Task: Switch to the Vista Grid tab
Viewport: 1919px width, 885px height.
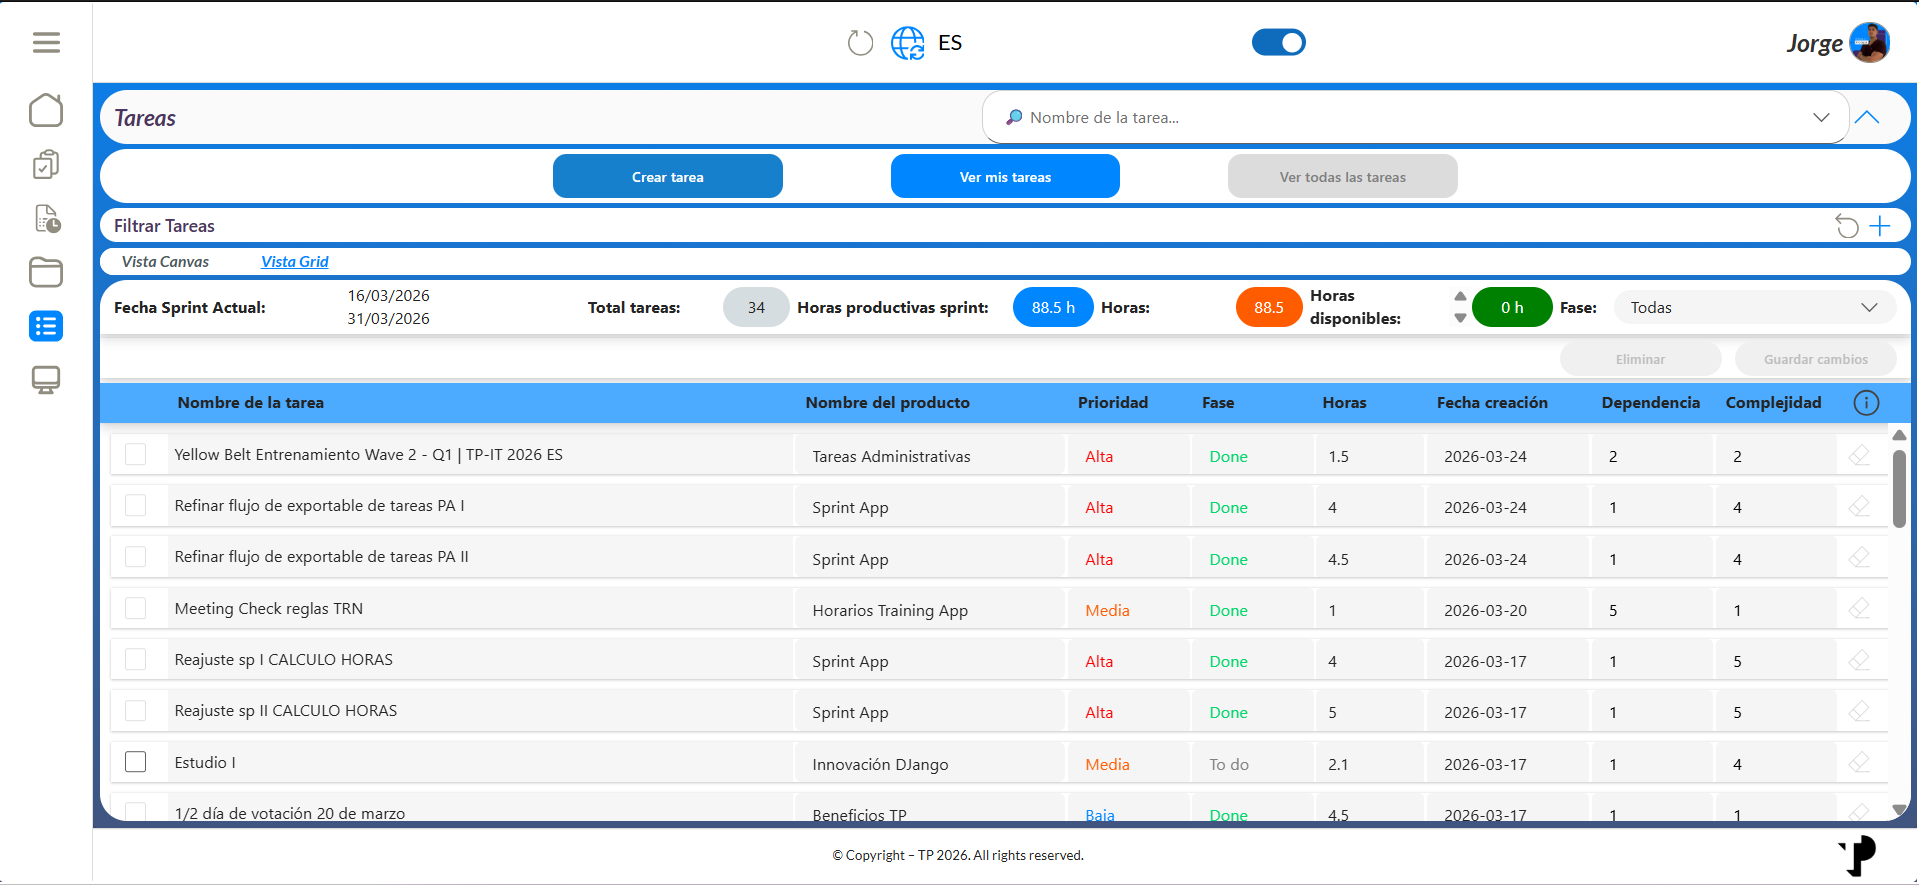Action: [295, 262]
